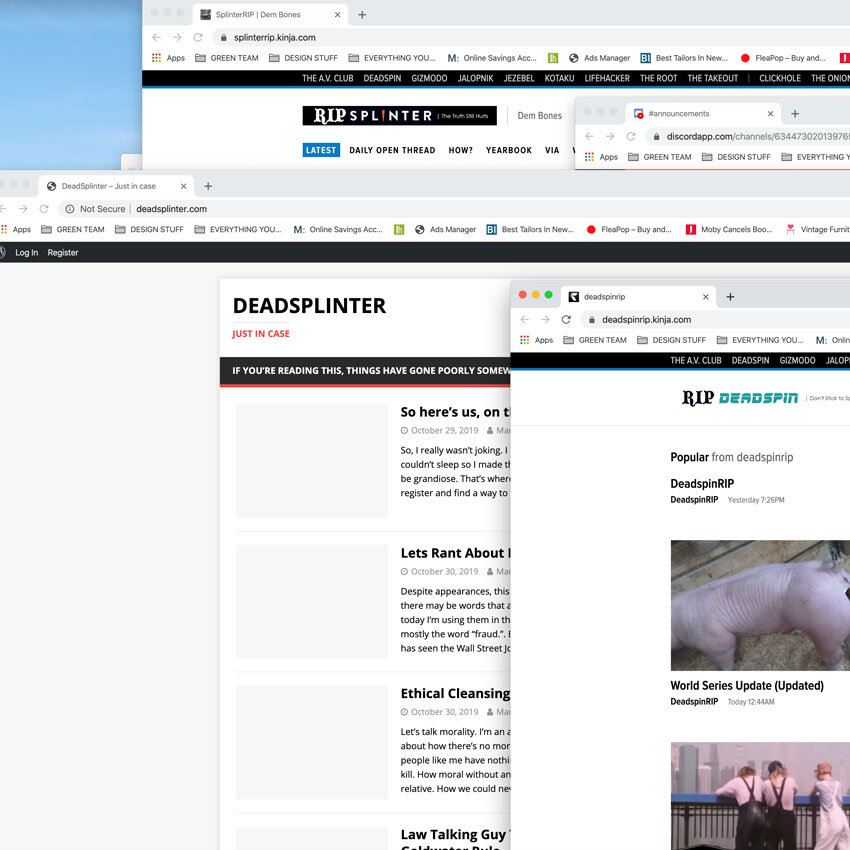The image size is (850, 850).
Task: Close the SplinterRIP | Dem Bones tab
Action: click(337, 15)
